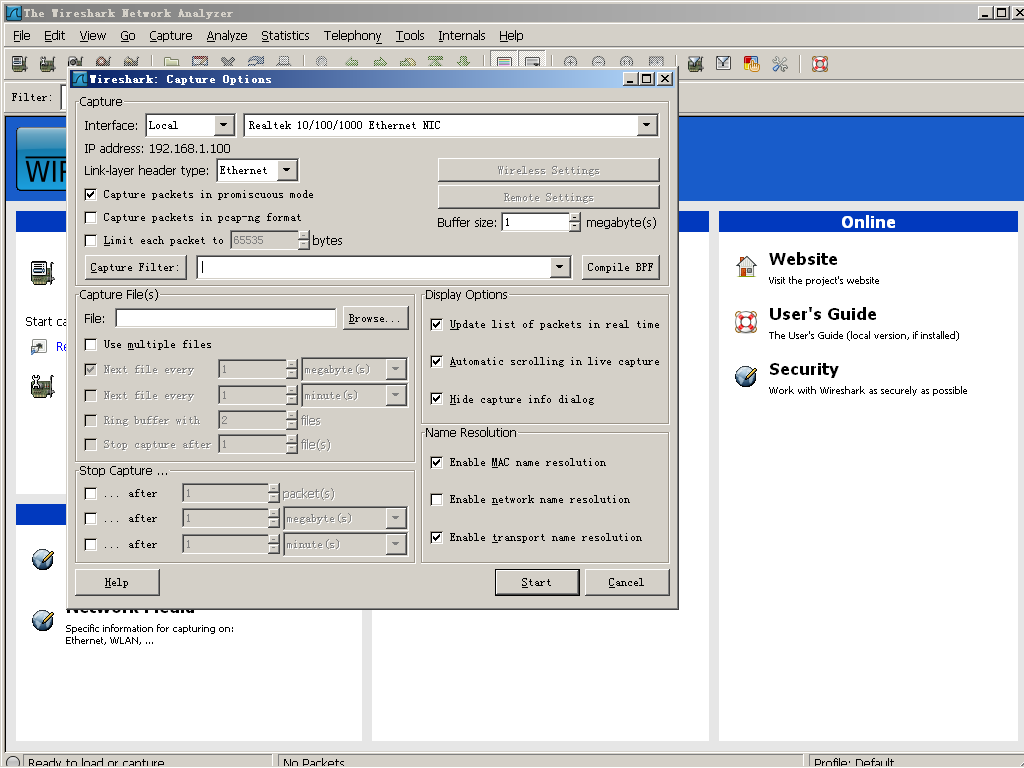Expand the Realtek Ethernet NIC dropdown
This screenshot has width=1024, height=768.
647,125
